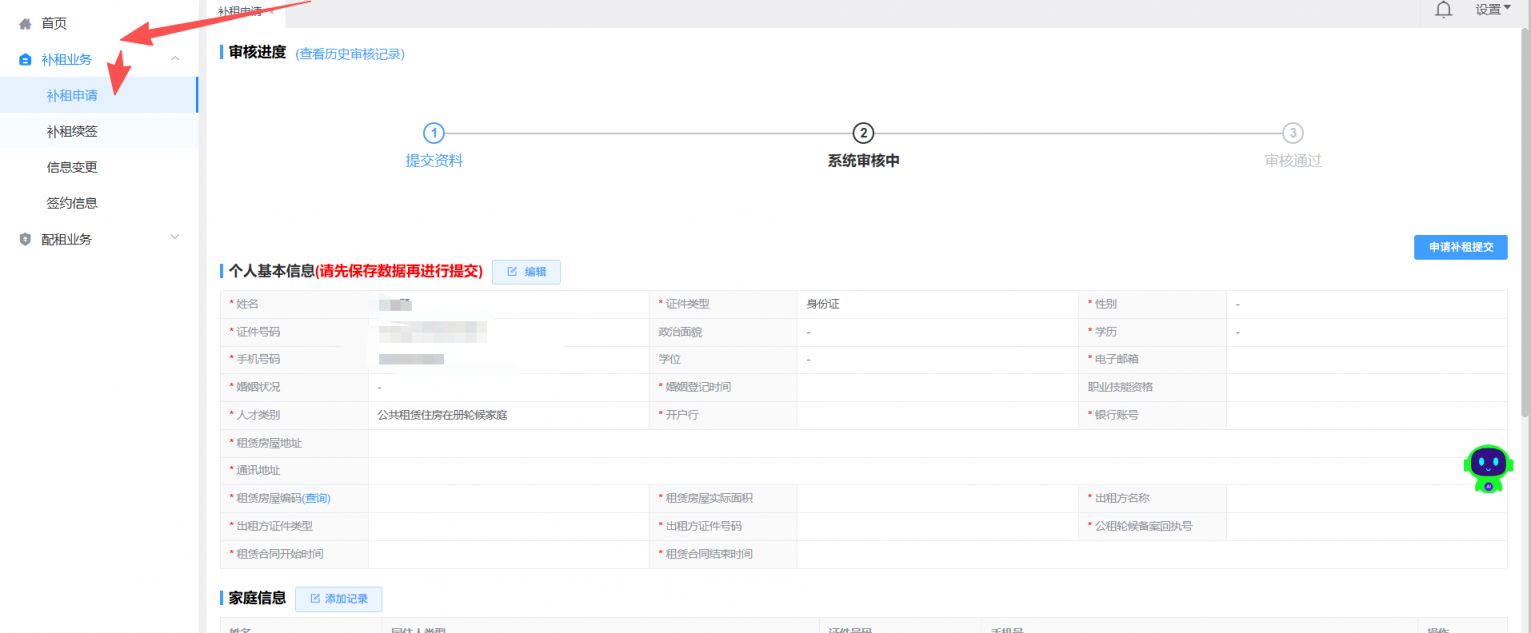This screenshot has height=633, width=1531.
Task: Open 查看历史审核记录 link
Action: pos(350,54)
